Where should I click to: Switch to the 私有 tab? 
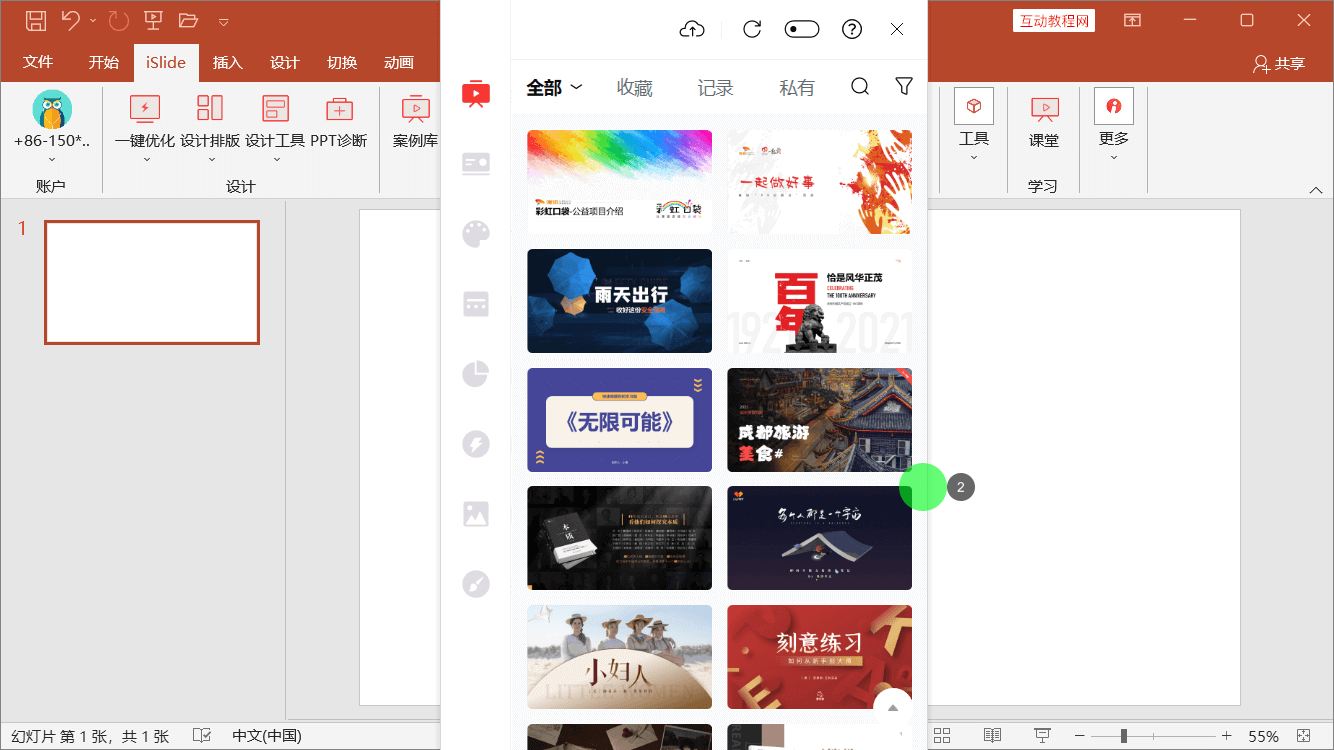point(796,88)
